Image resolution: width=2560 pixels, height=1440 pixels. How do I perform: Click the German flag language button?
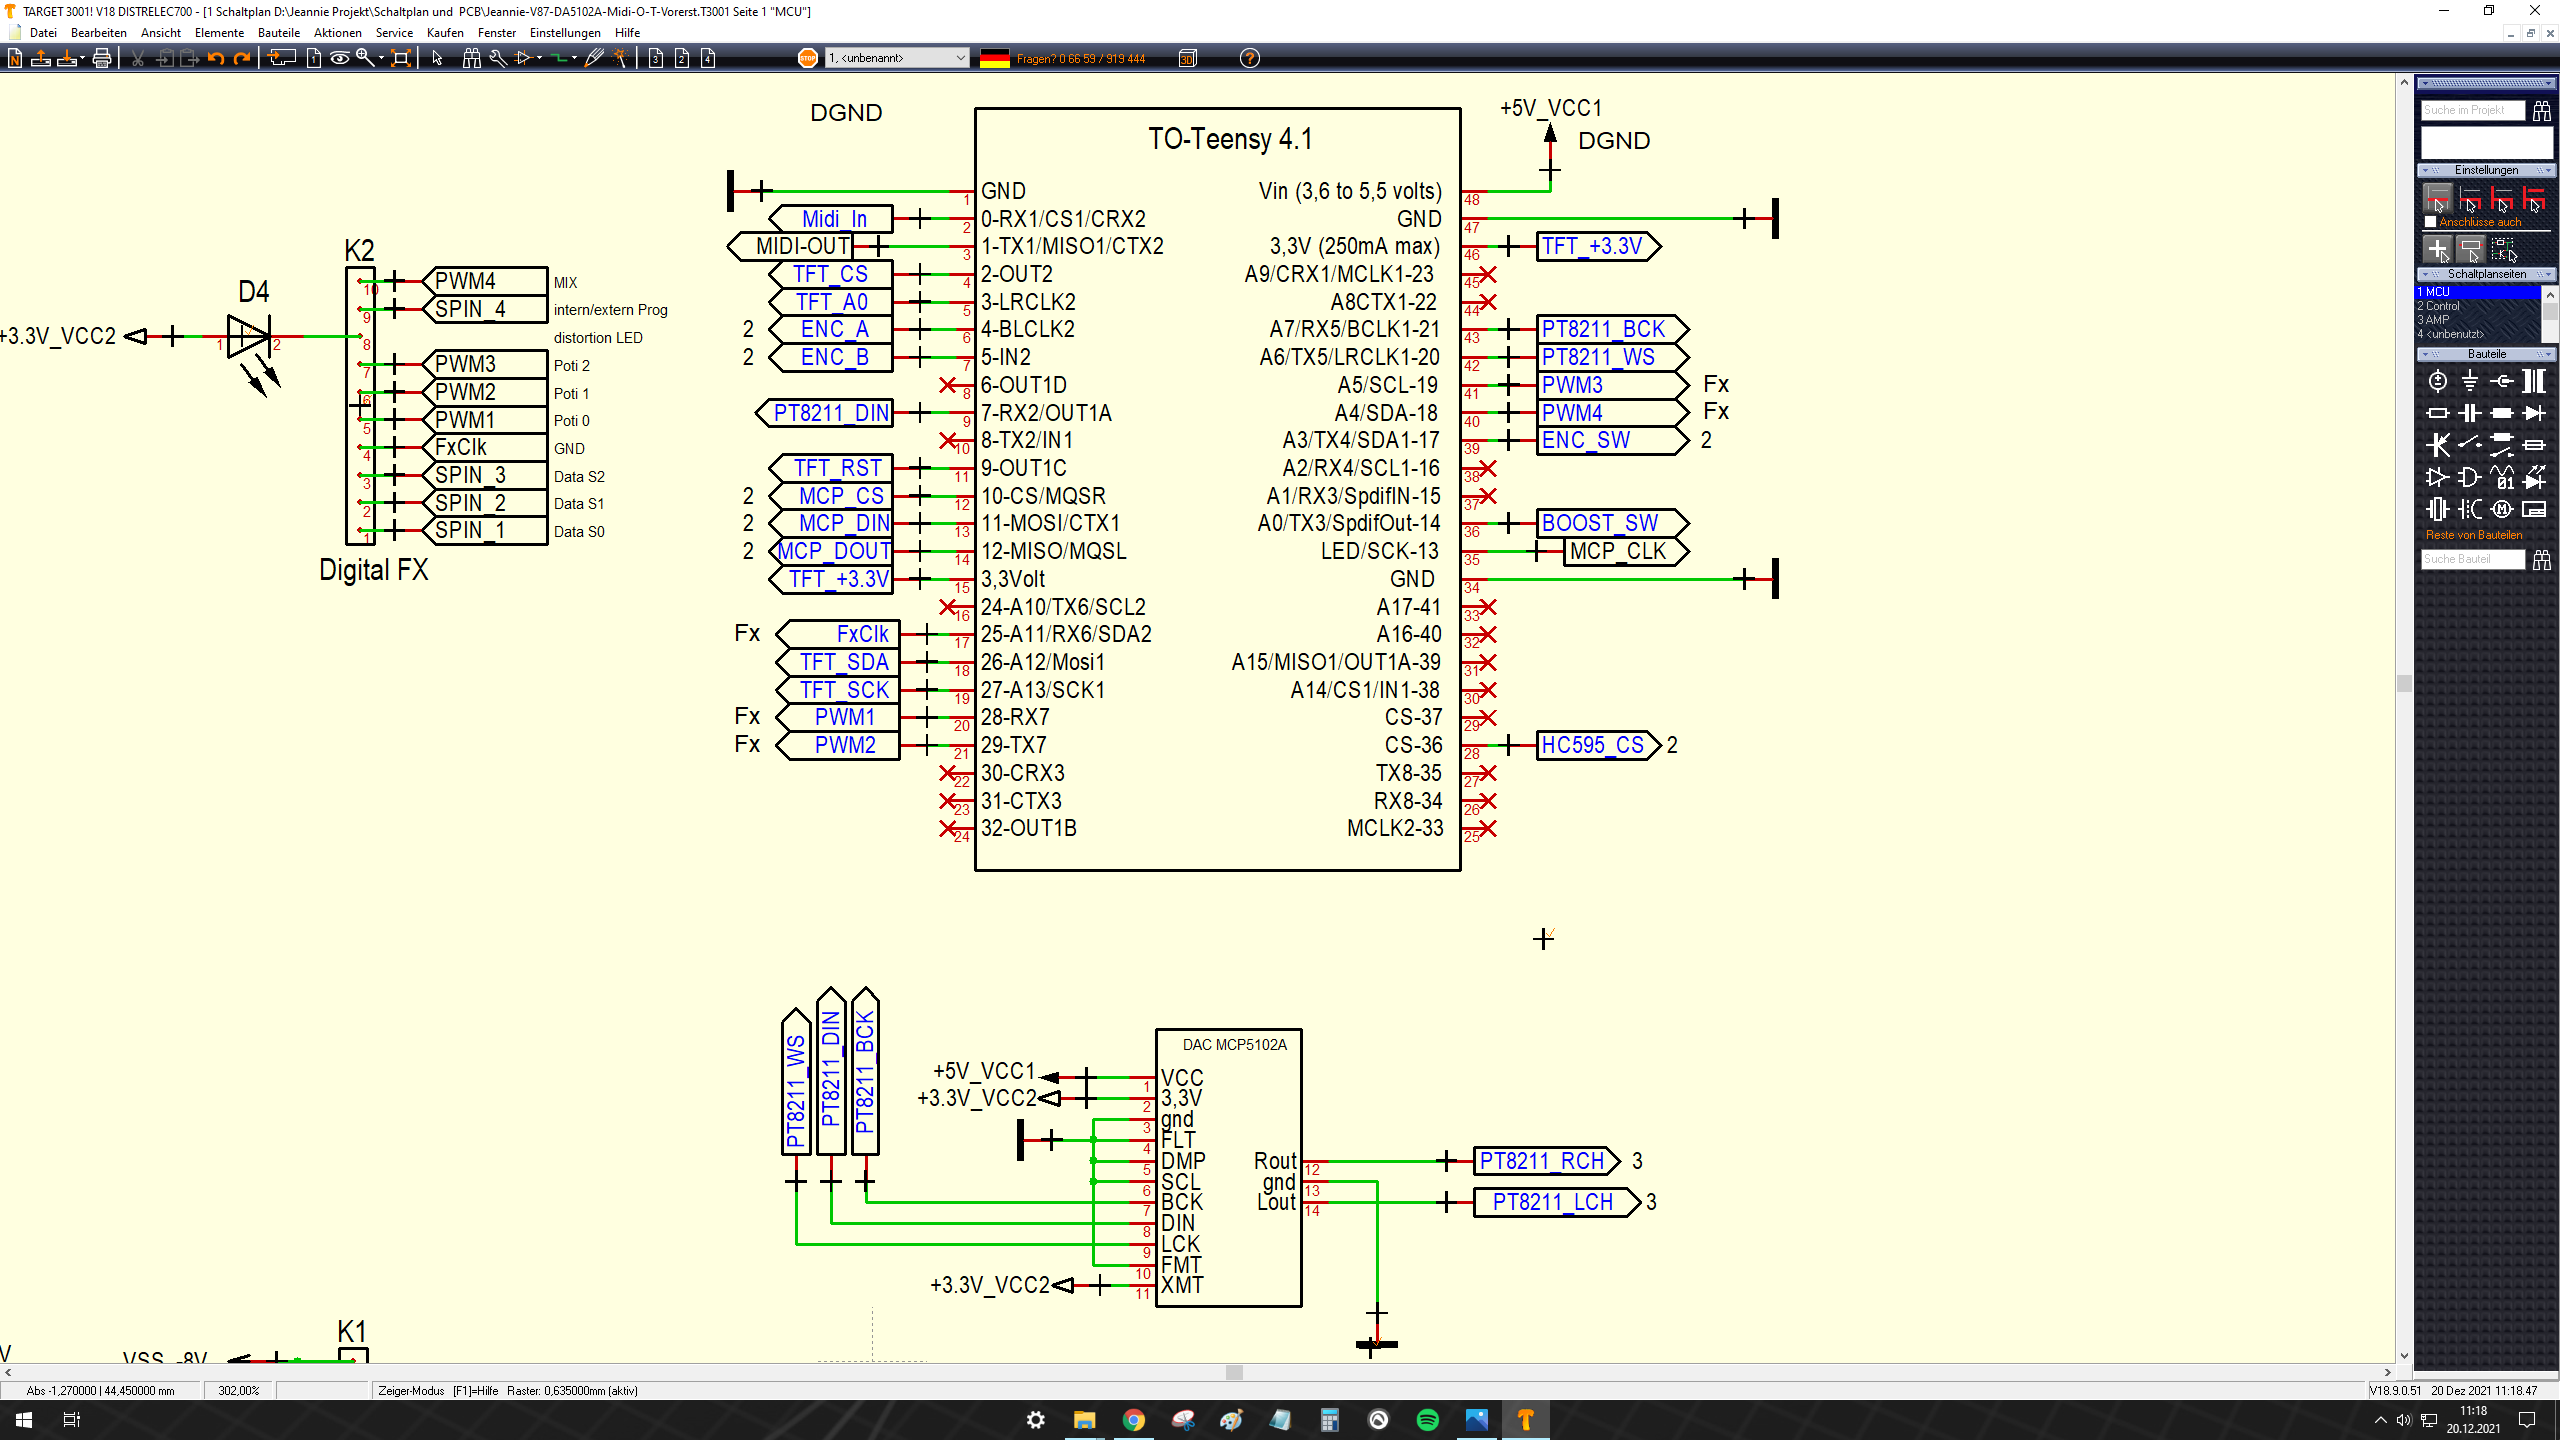tap(994, 58)
